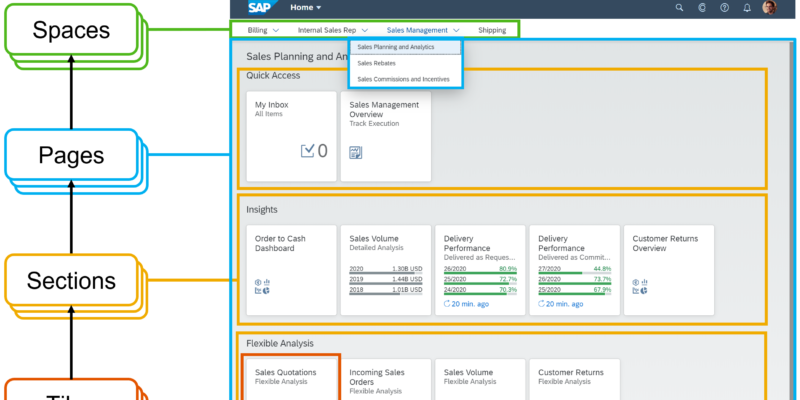Open the search magnifier icon

[679, 8]
